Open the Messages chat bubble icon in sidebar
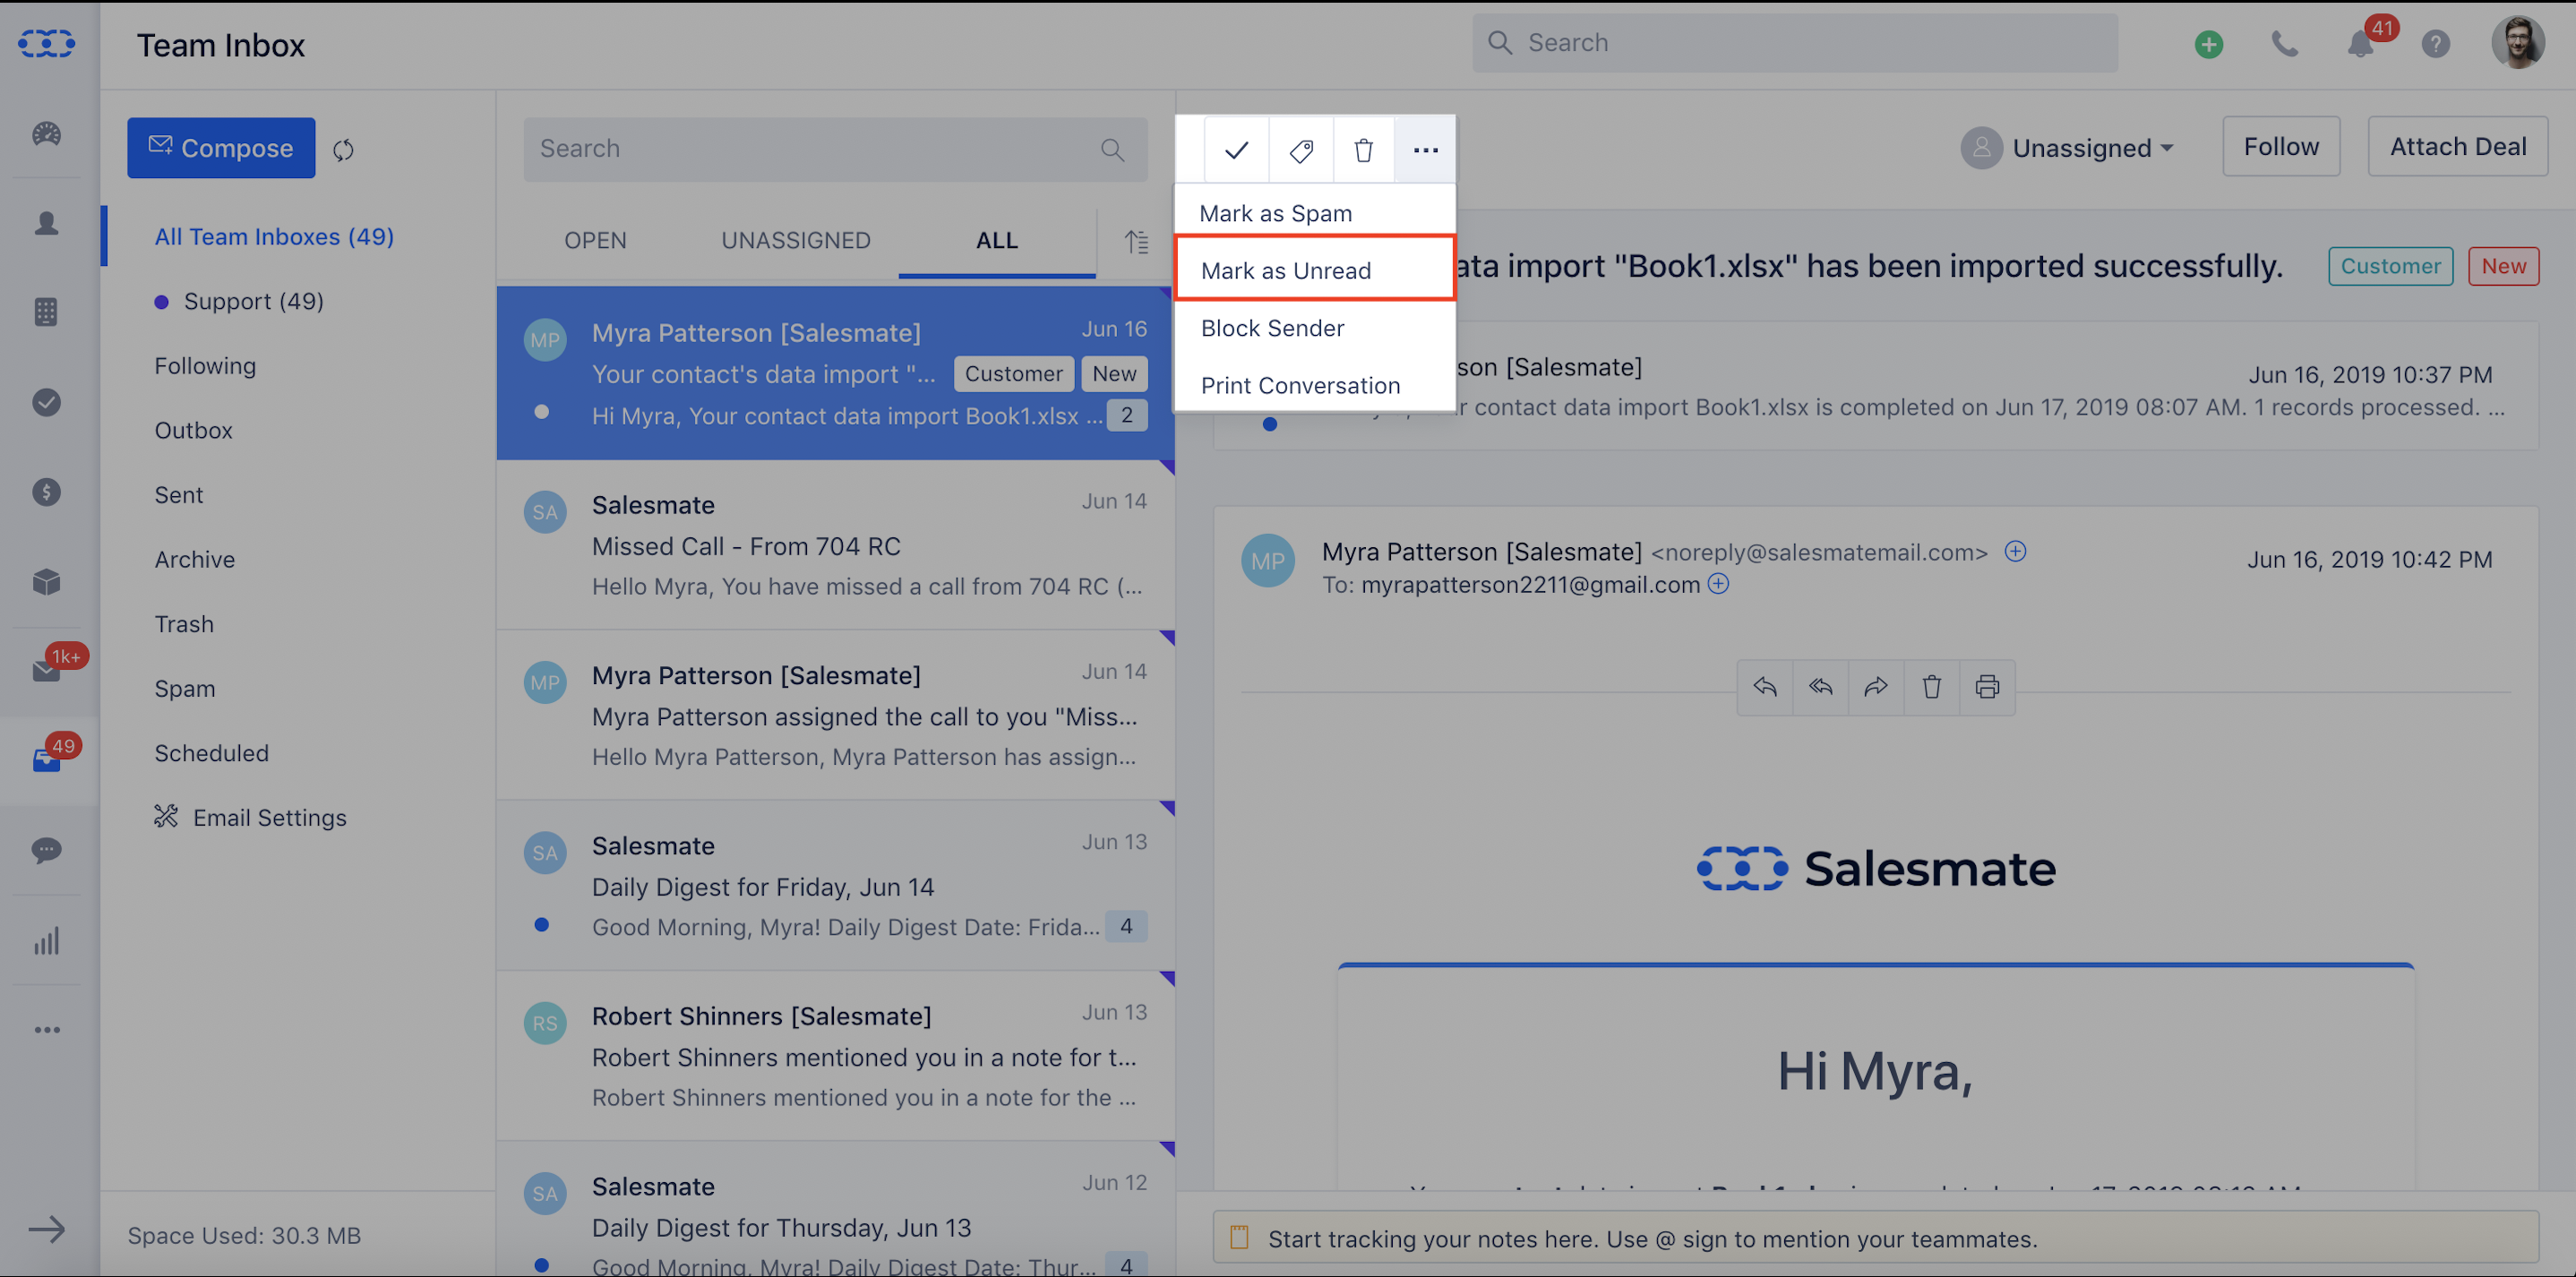This screenshot has height=1277, width=2576. tap(46, 851)
